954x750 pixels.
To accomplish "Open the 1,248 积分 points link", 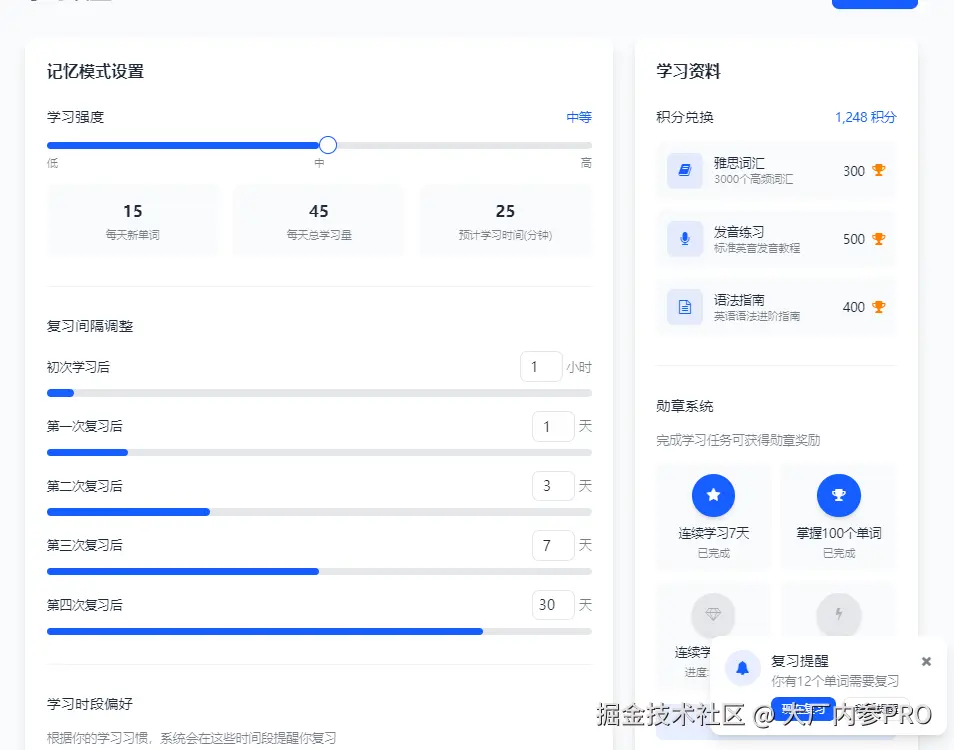I will point(863,117).
